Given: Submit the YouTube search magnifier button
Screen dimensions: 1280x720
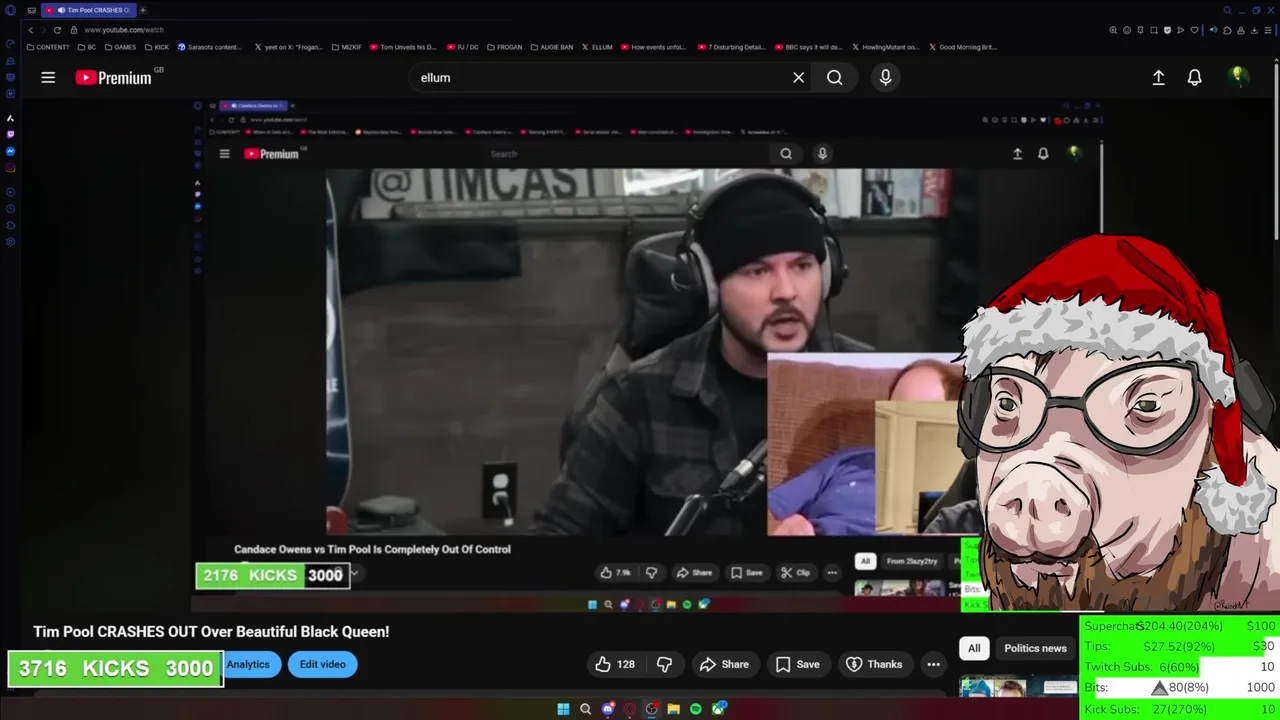Looking at the screenshot, I should point(834,77).
